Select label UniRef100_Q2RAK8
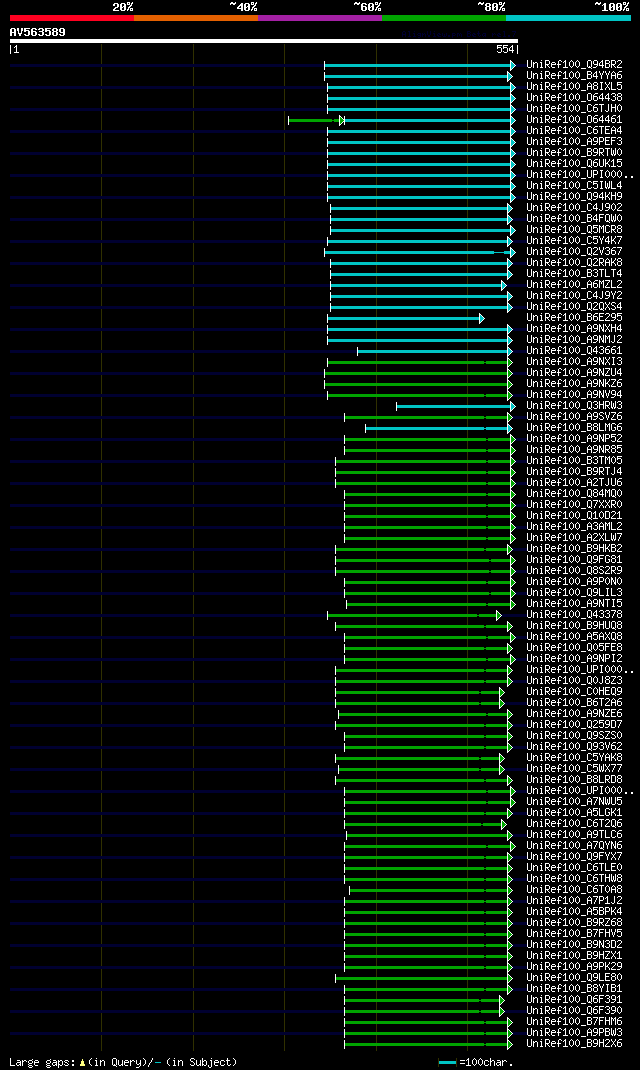The image size is (640, 1070). pos(574,263)
